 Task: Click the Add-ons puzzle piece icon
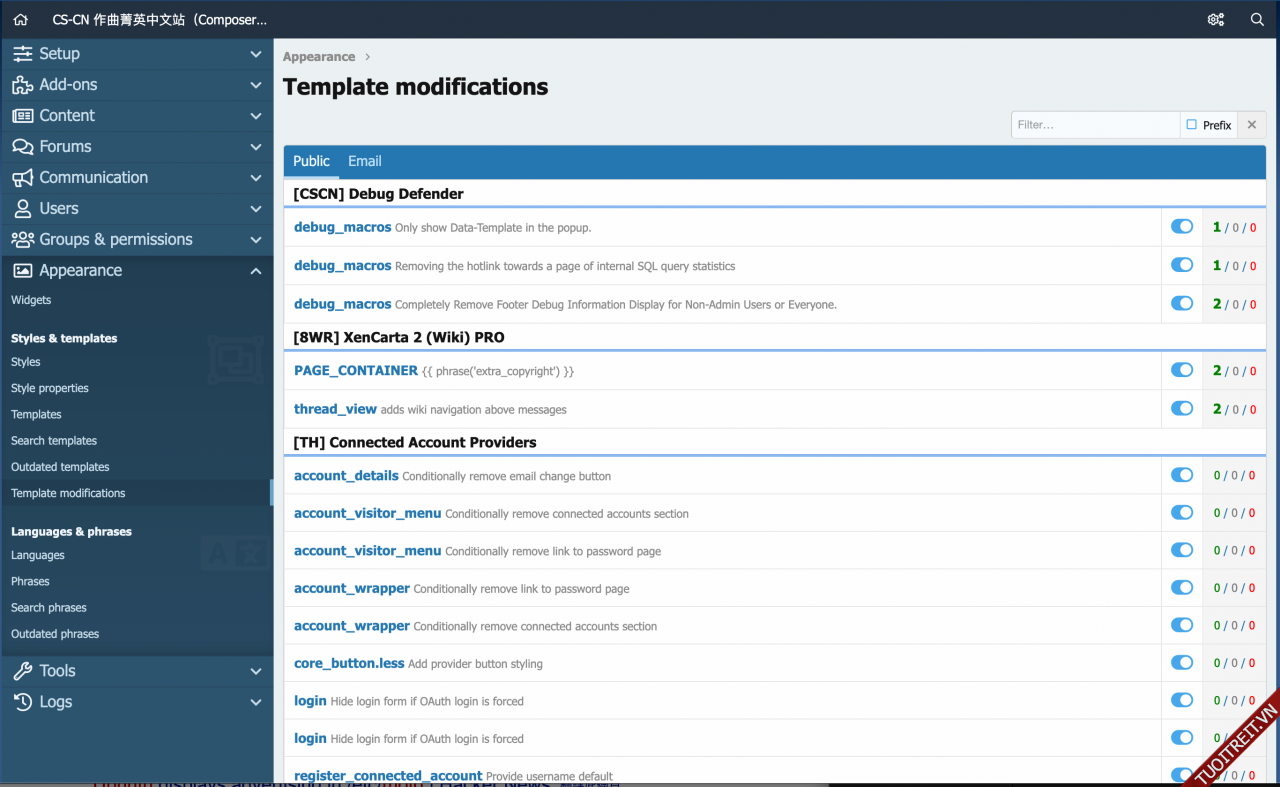[22, 85]
